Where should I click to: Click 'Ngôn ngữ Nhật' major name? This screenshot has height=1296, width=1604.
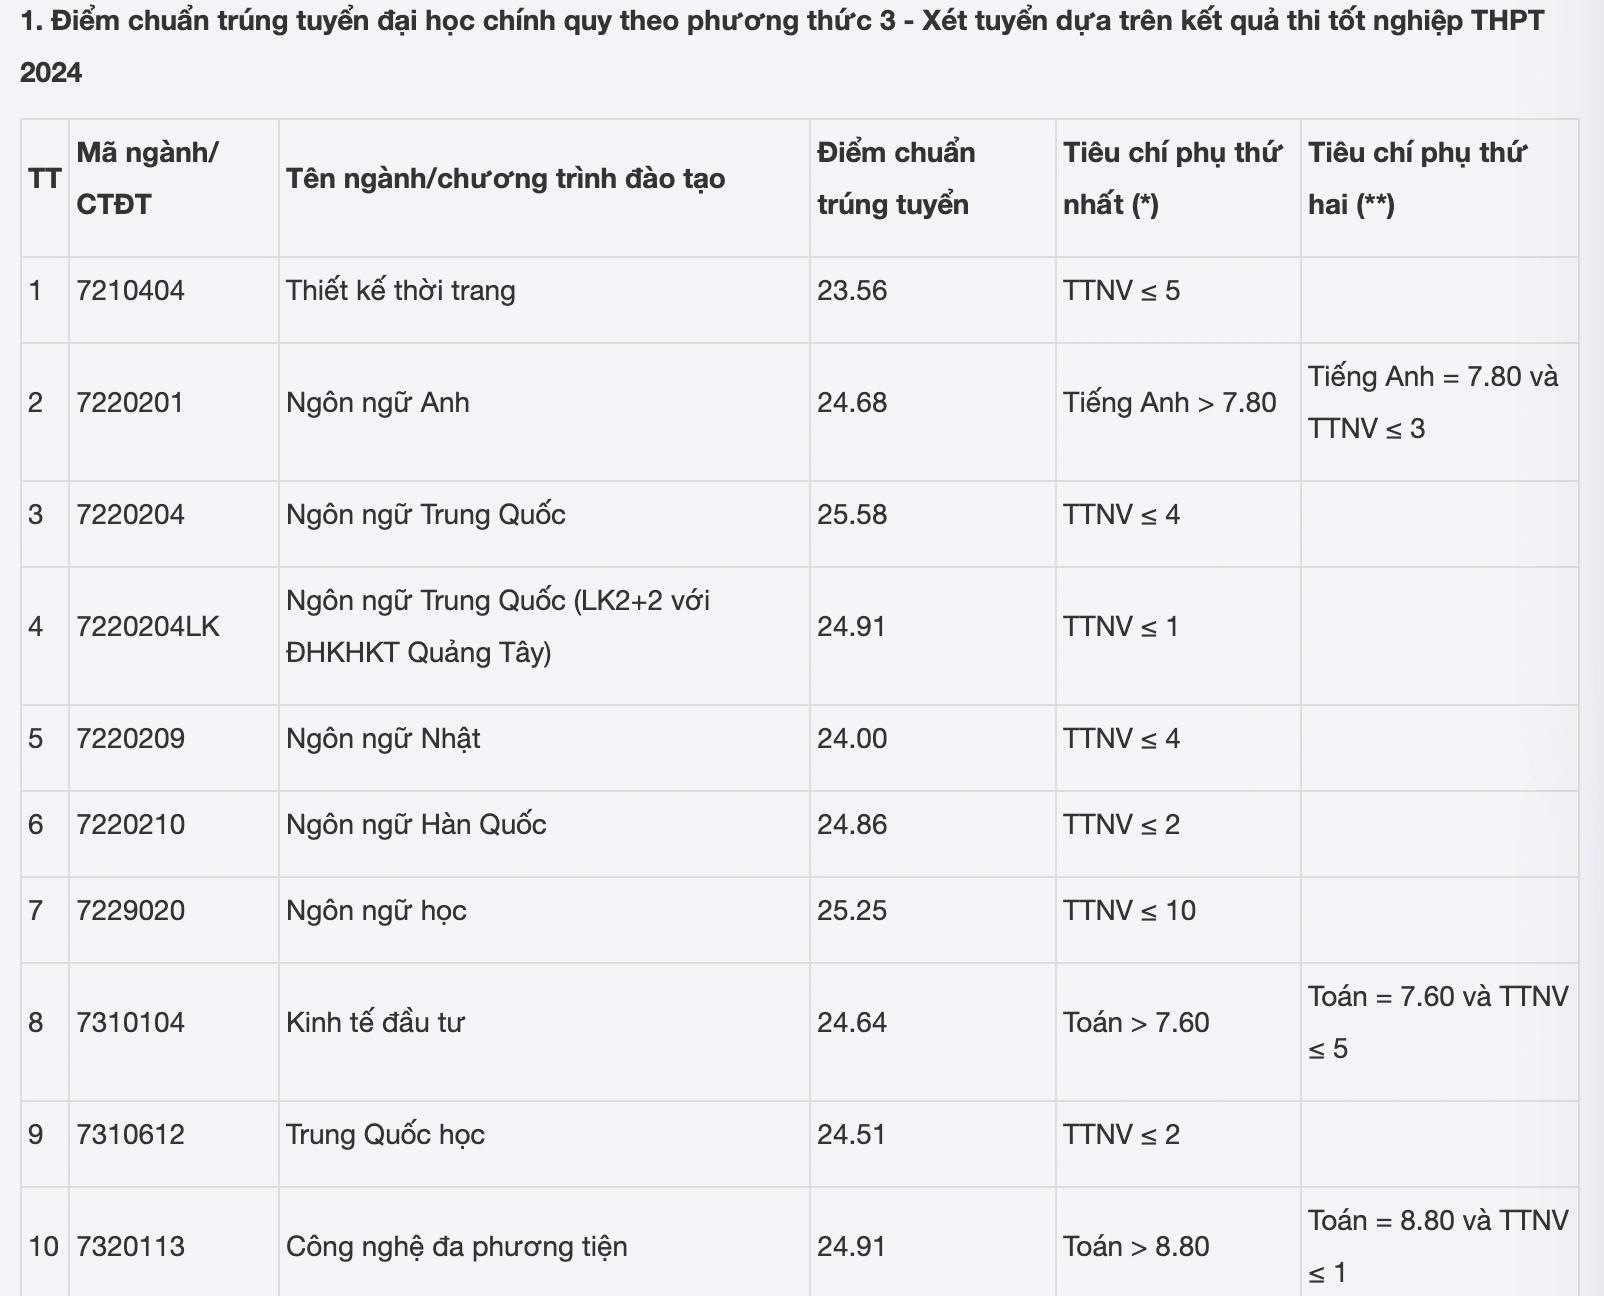[x=383, y=739]
